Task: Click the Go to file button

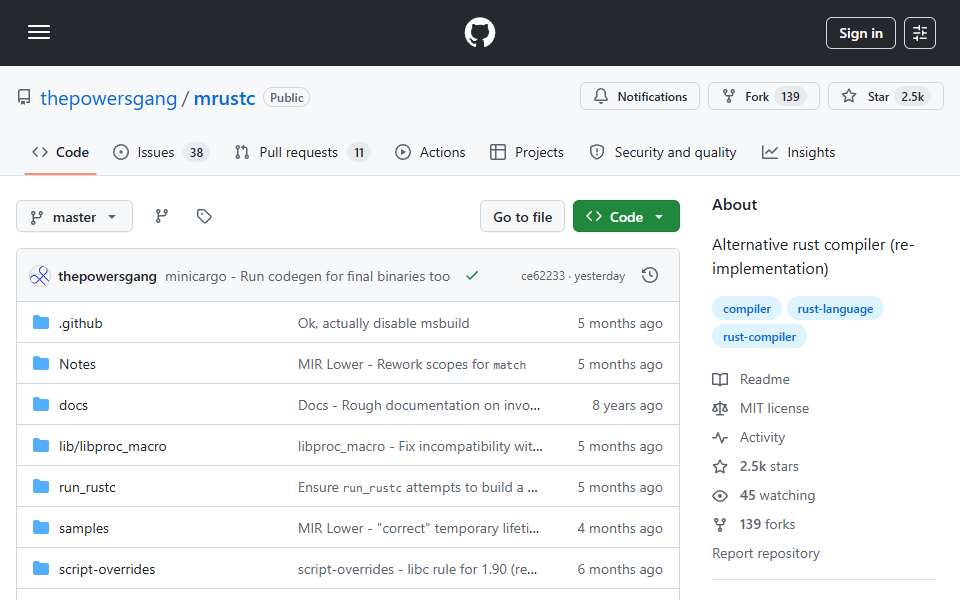Action: coord(522,217)
